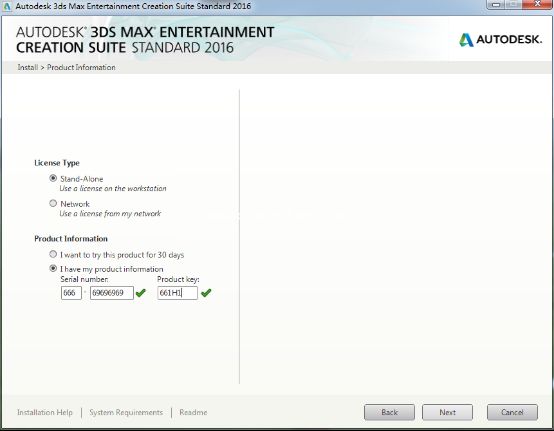
Task: Click Next to continue installation
Action: tap(447, 412)
